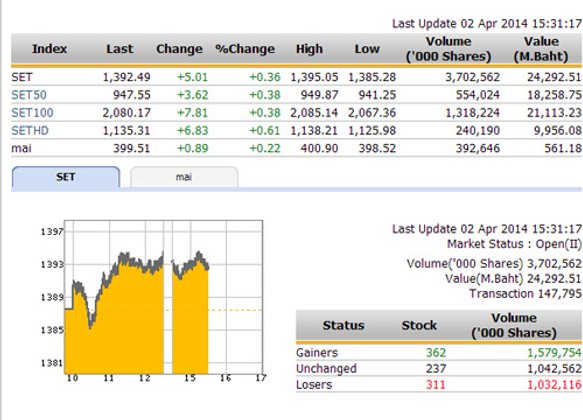
Task: Select SET50 volume 554,024
Action: [478, 95]
